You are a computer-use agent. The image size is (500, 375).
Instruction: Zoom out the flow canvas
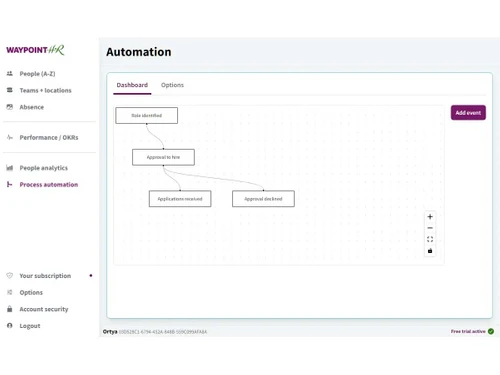[x=430, y=228]
